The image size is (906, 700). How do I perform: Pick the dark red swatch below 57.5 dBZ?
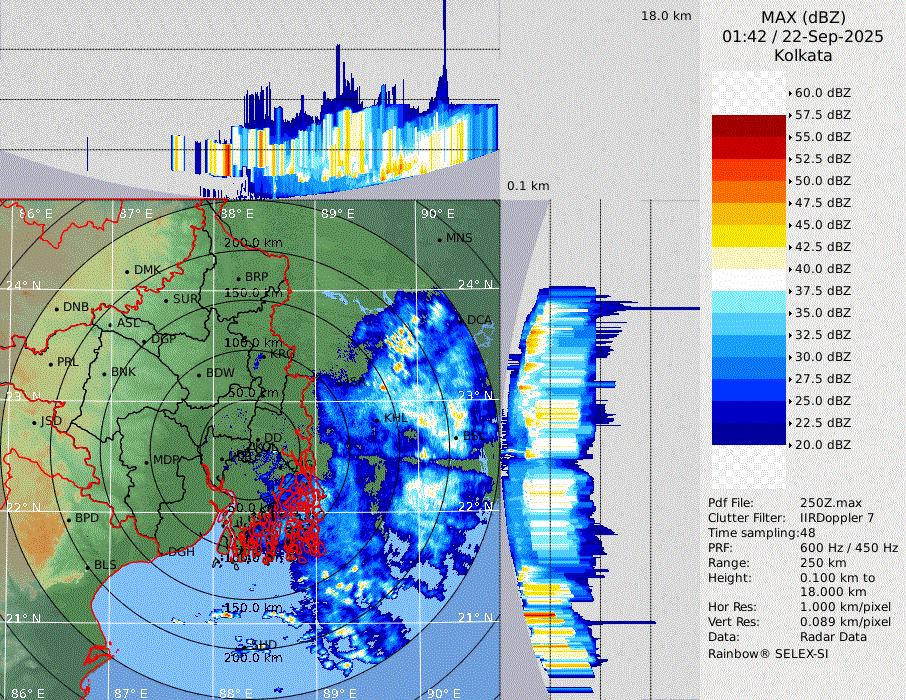(x=749, y=126)
